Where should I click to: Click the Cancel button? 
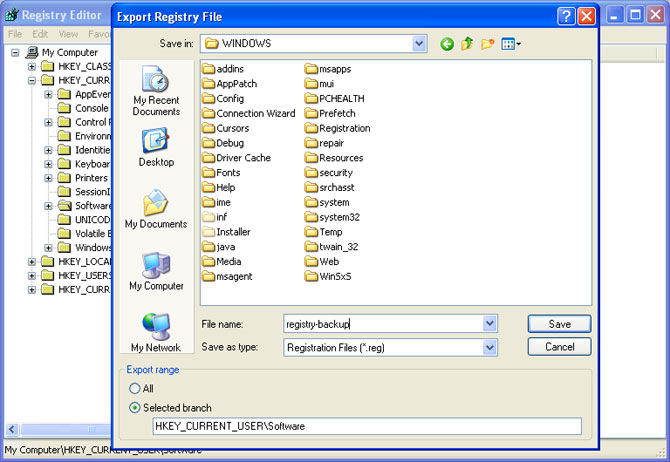(559, 347)
